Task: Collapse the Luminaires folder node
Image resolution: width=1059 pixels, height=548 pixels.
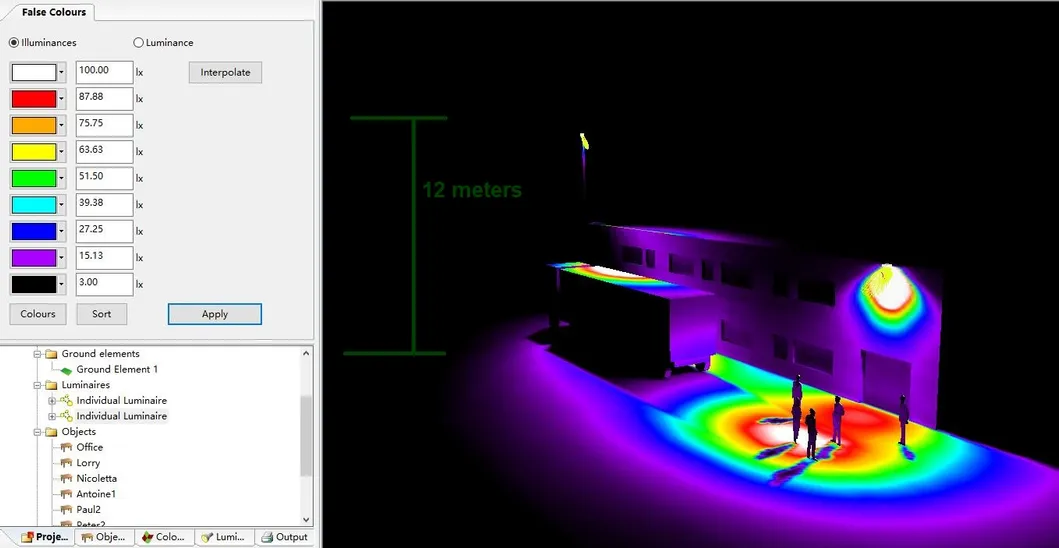Action: (x=38, y=385)
